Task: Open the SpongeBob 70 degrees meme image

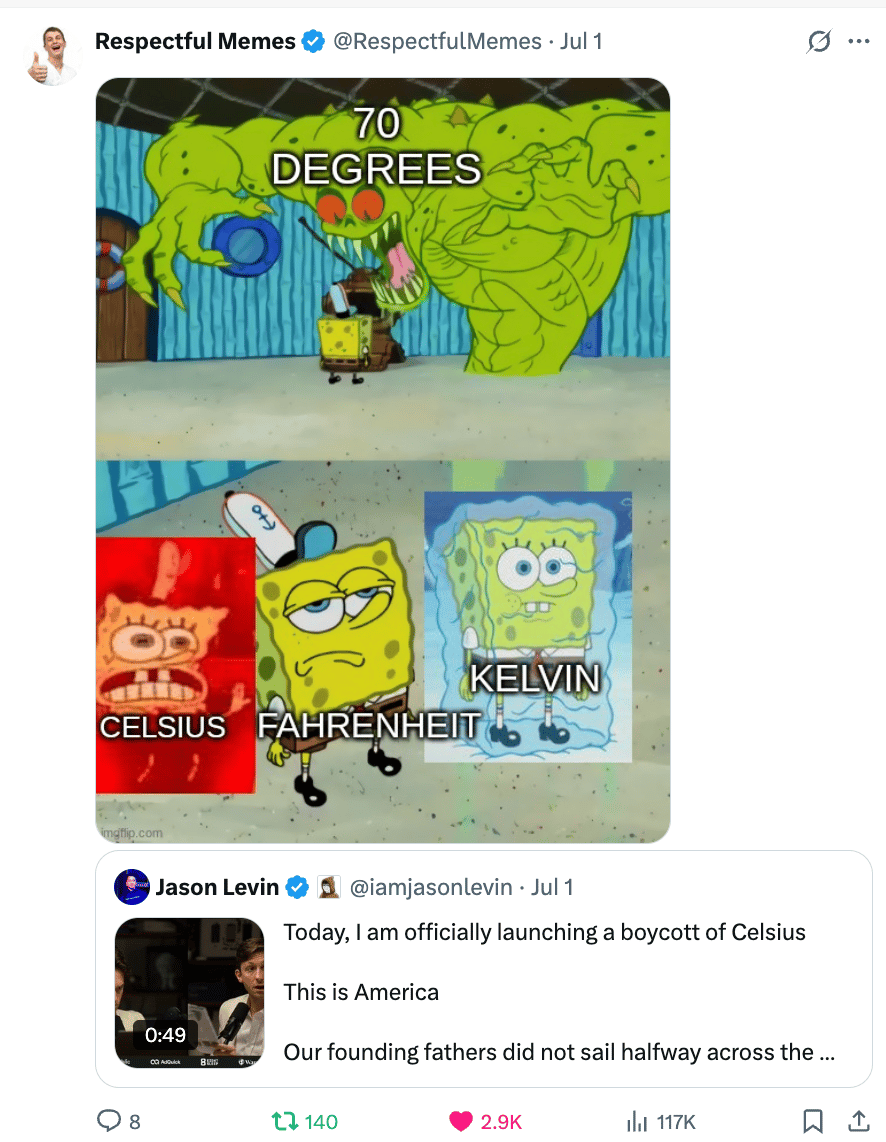Action: 383,460
